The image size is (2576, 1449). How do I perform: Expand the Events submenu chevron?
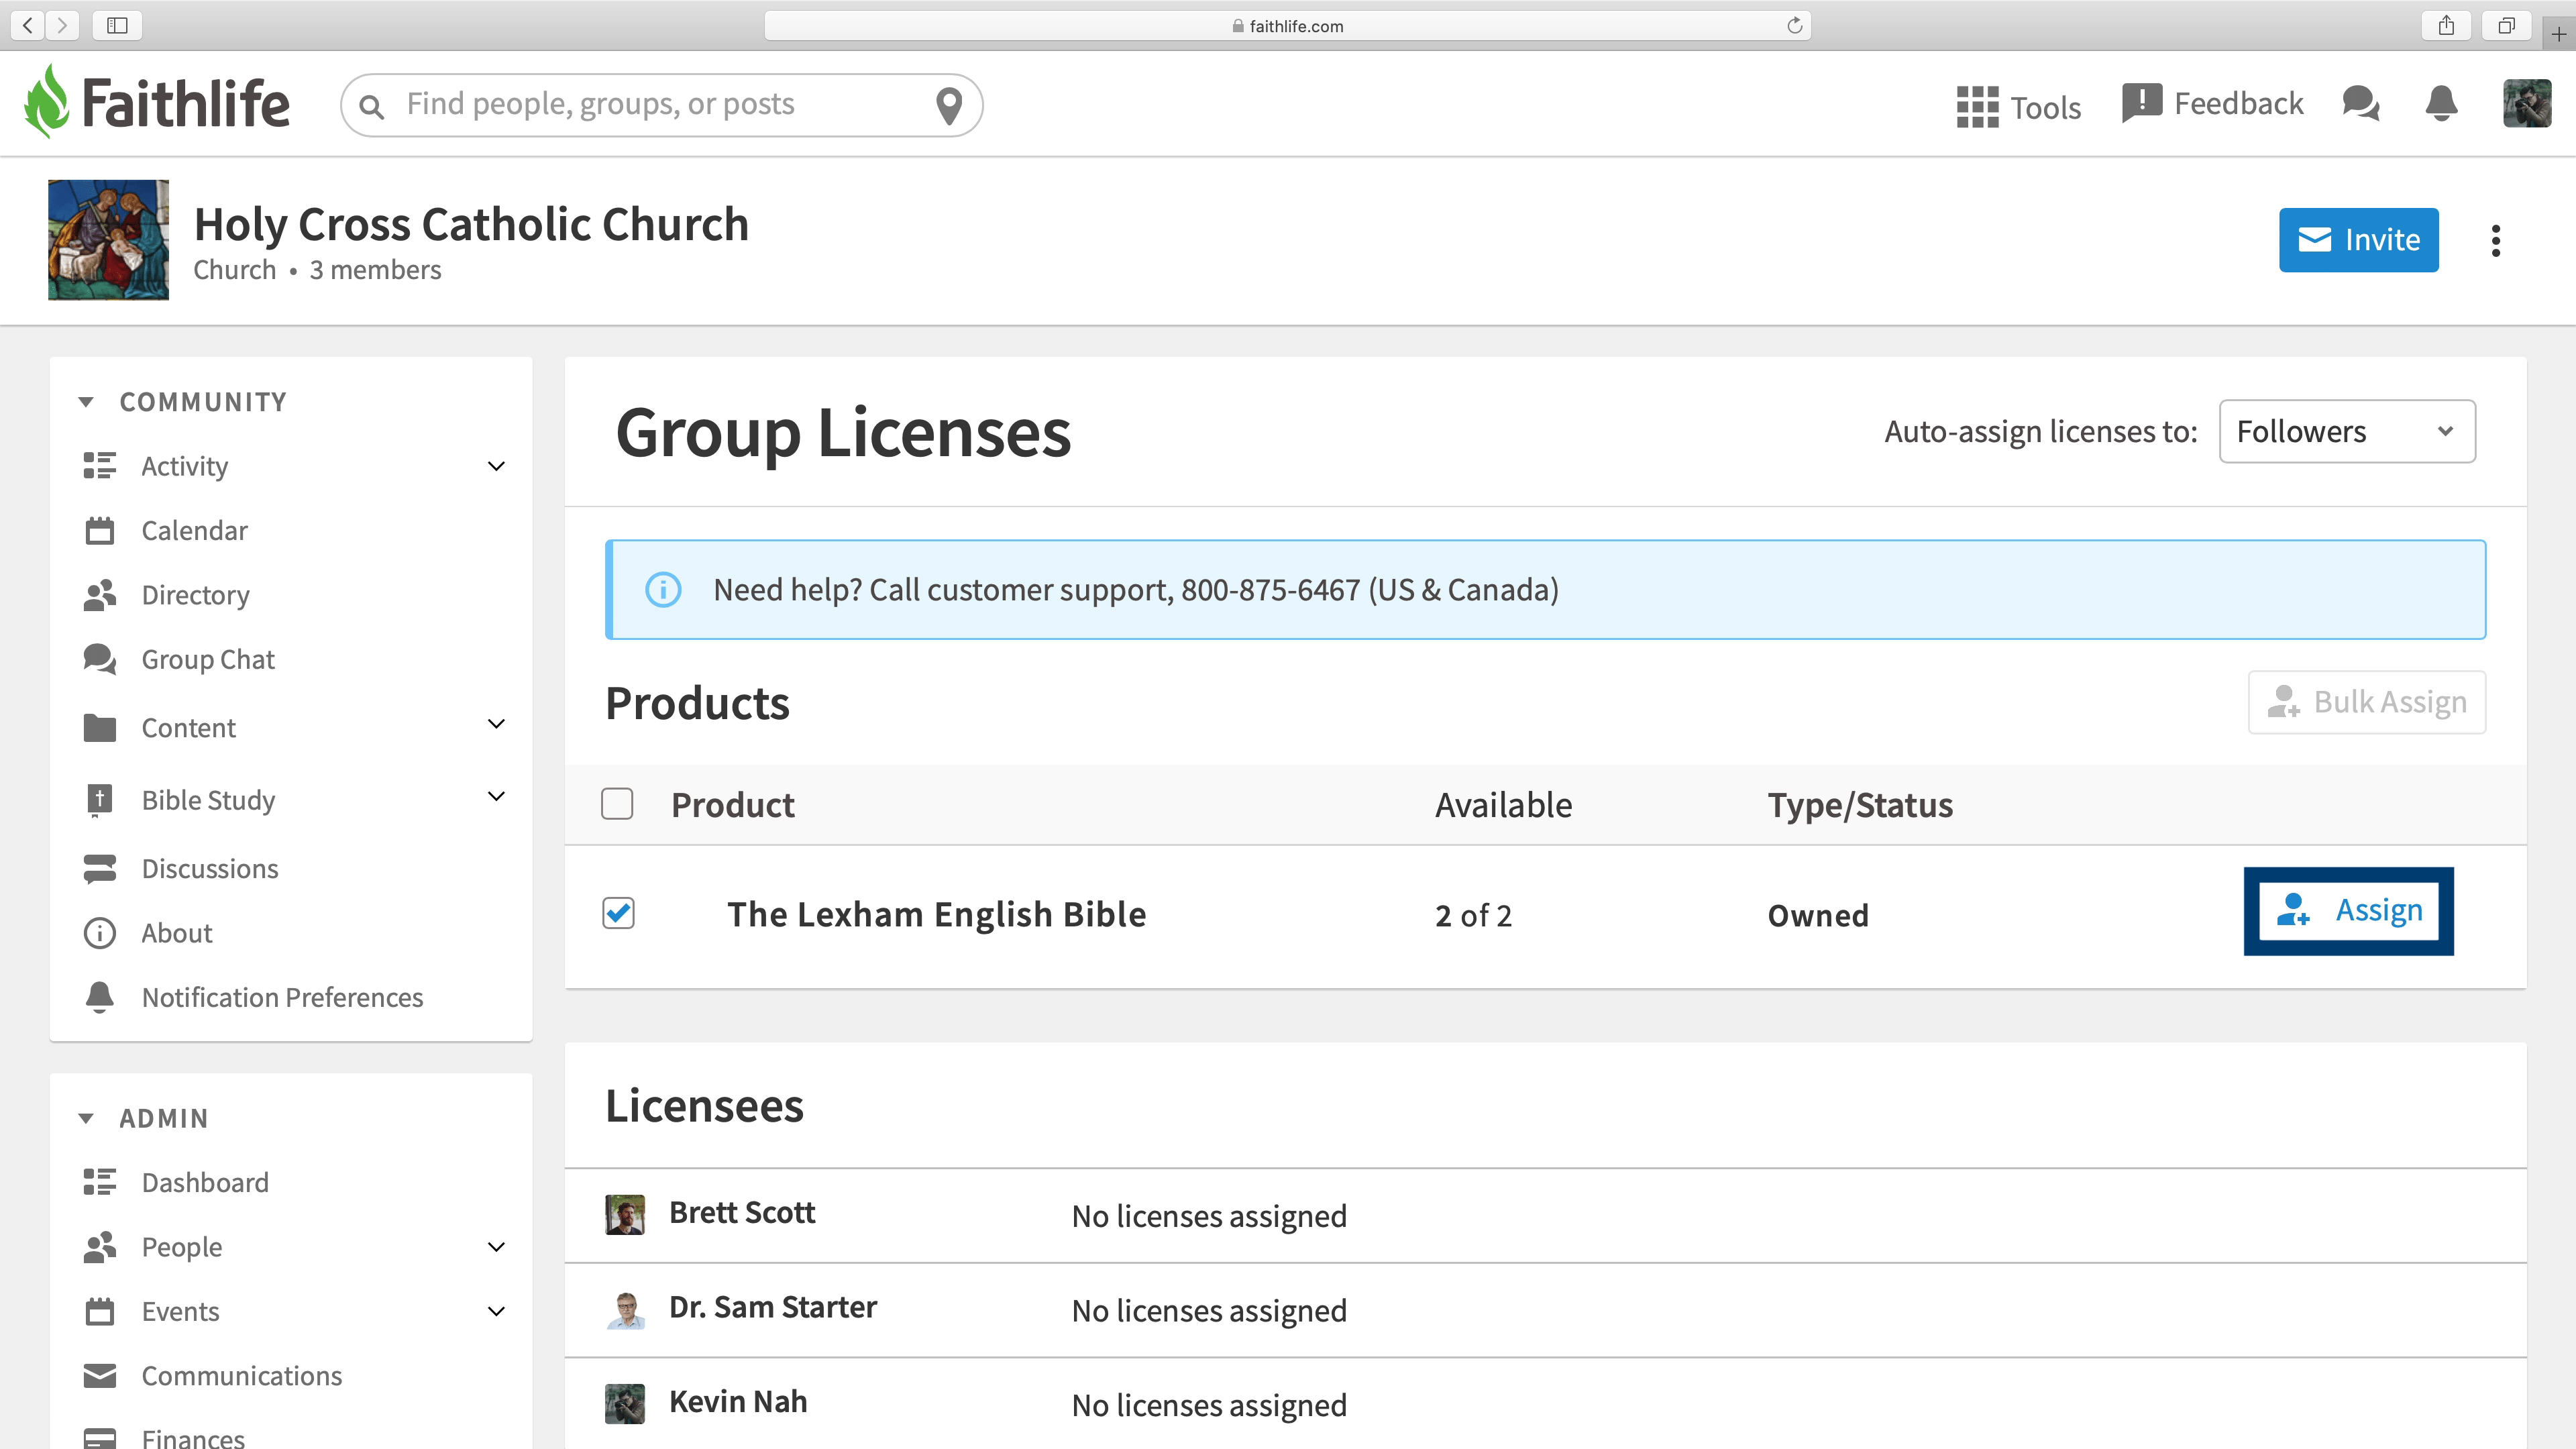pyautogui.click(x=496, y=1311)
